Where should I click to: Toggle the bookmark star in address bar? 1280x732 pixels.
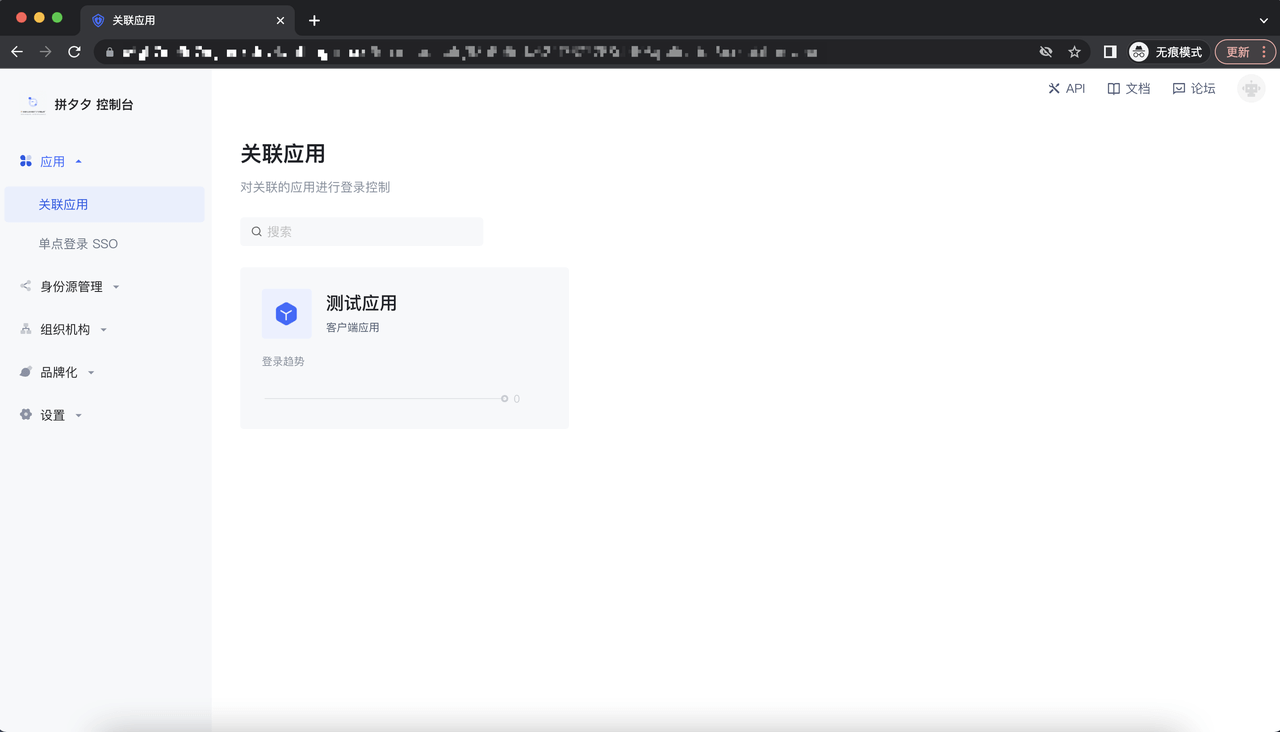click(x=1074, y=51)
